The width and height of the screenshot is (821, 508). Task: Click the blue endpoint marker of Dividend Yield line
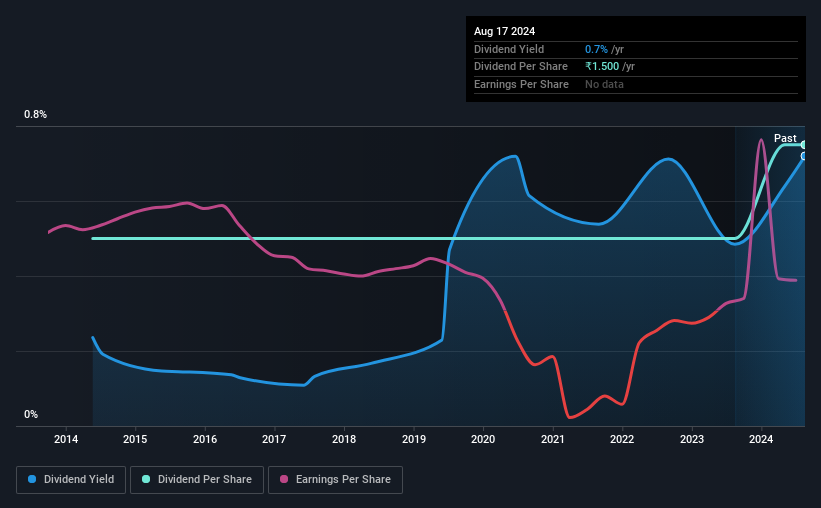[x=804, y=156]
